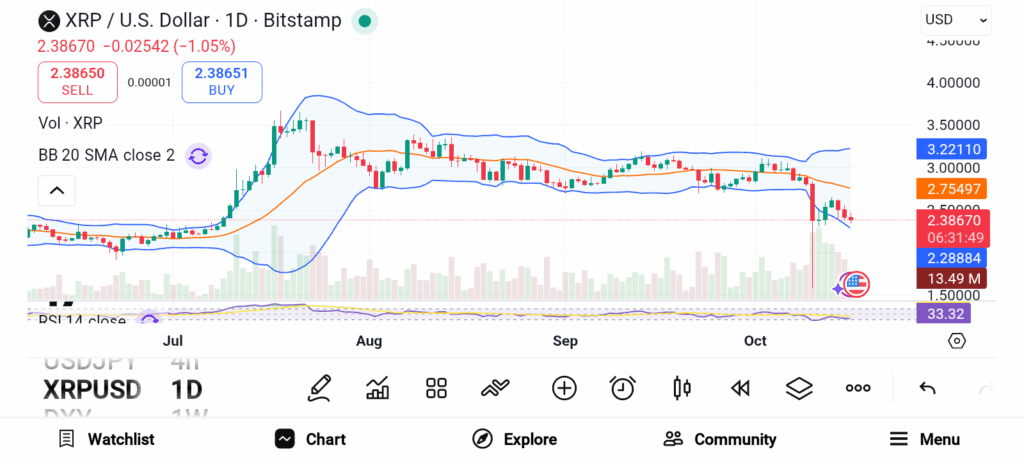Select the drawing pencil tool
1024x461 pixels.
coord(320,388)
